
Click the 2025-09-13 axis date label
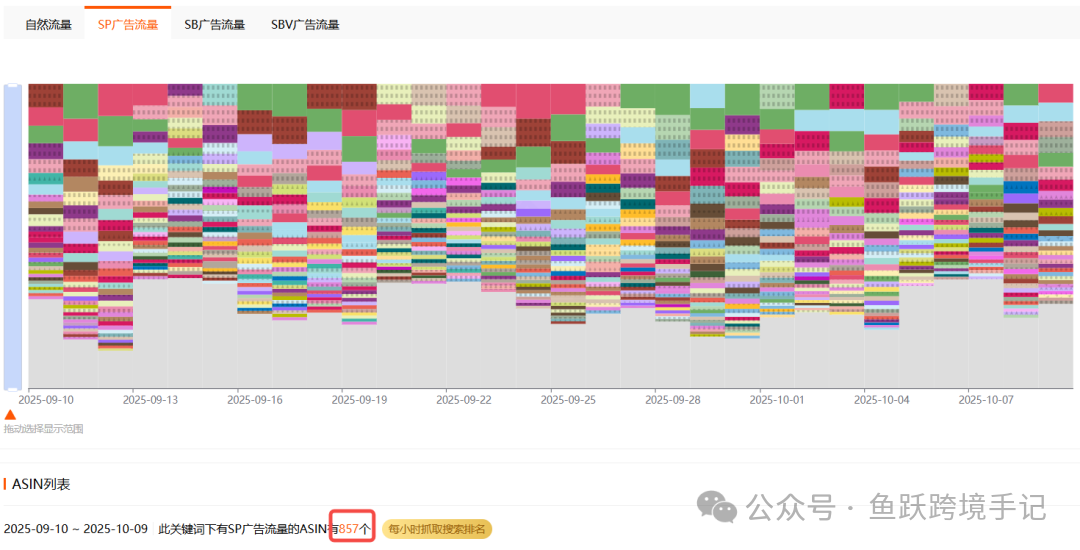(152, 399)
